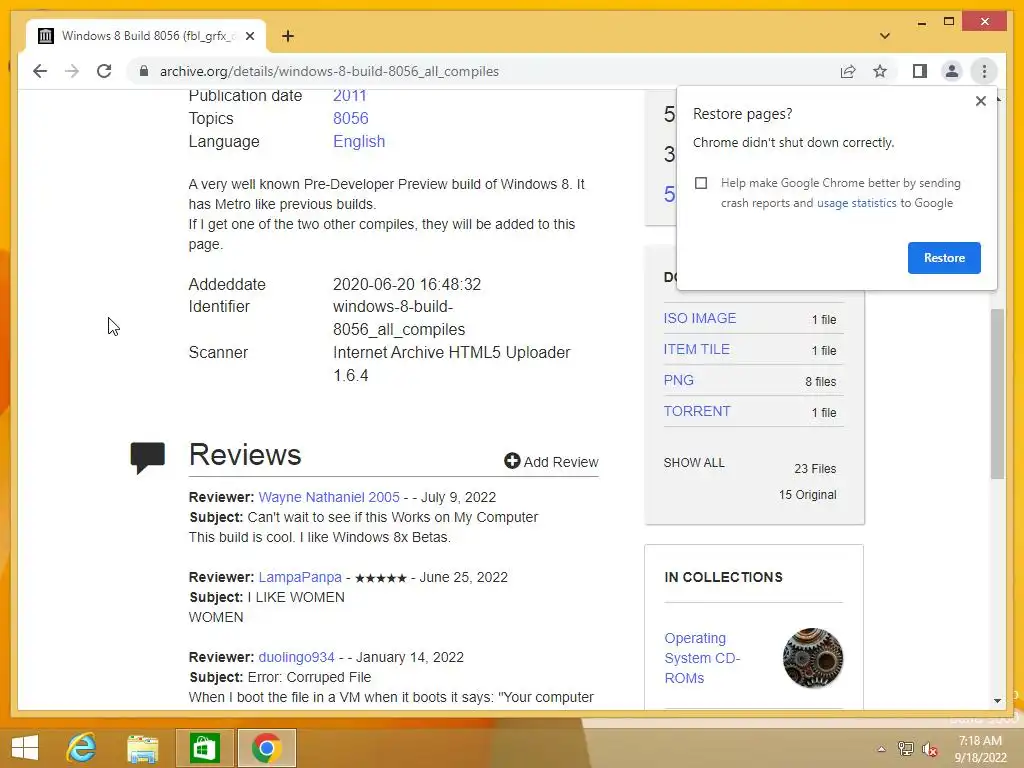Open the 2011 publication date link
The width and height of the screenshot is (1024, 768).
click(349, 95)
